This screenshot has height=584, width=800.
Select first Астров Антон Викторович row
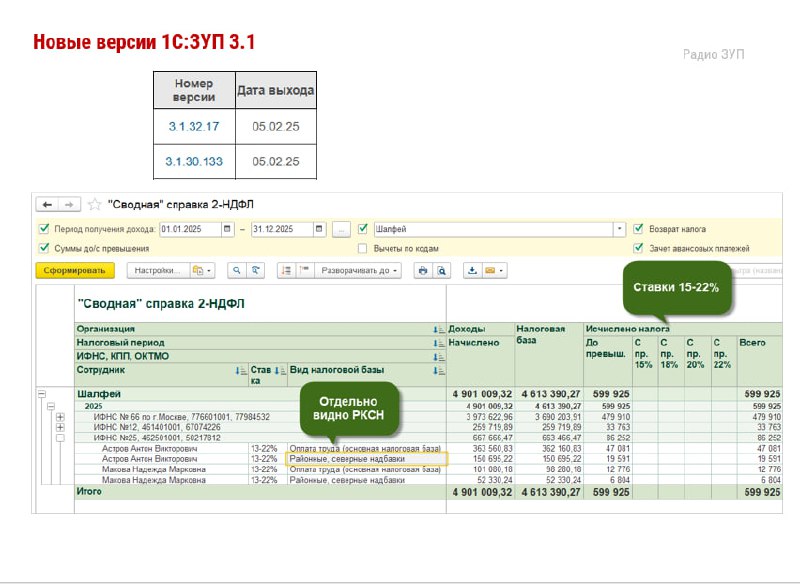coord(149,449)
